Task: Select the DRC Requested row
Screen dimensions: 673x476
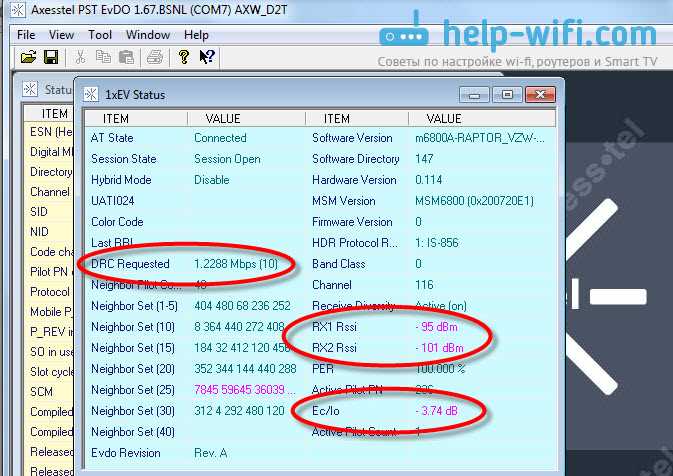Action: 194,264
